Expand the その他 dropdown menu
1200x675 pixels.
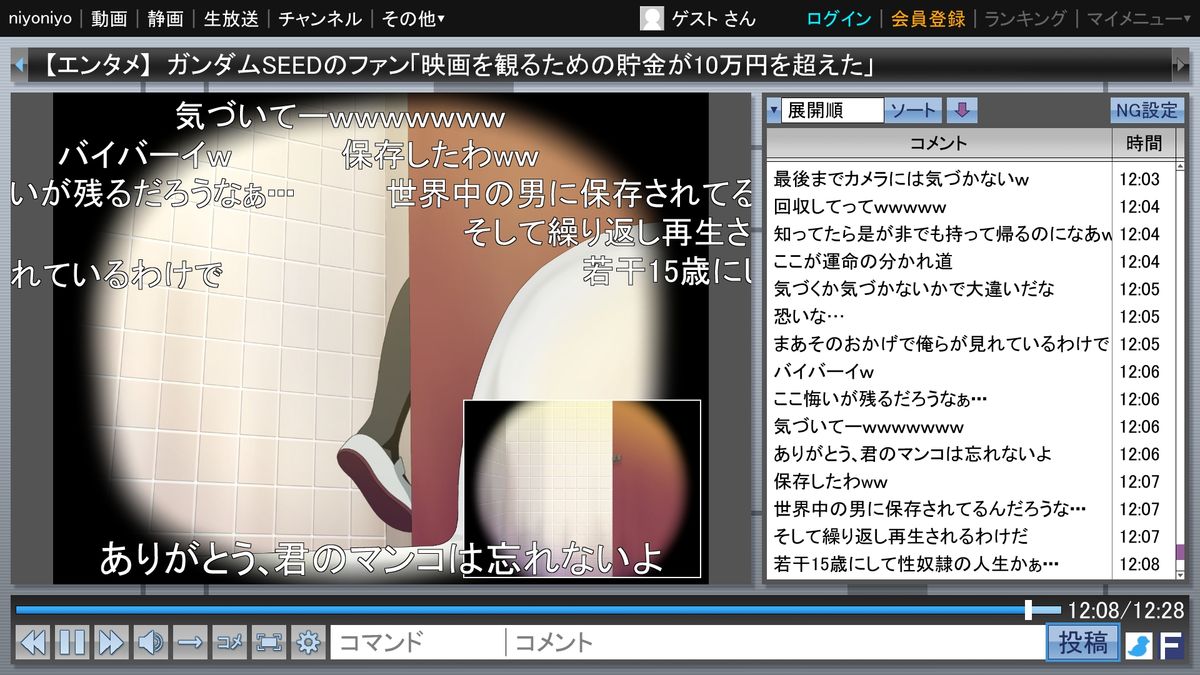[x=413, y=18]
